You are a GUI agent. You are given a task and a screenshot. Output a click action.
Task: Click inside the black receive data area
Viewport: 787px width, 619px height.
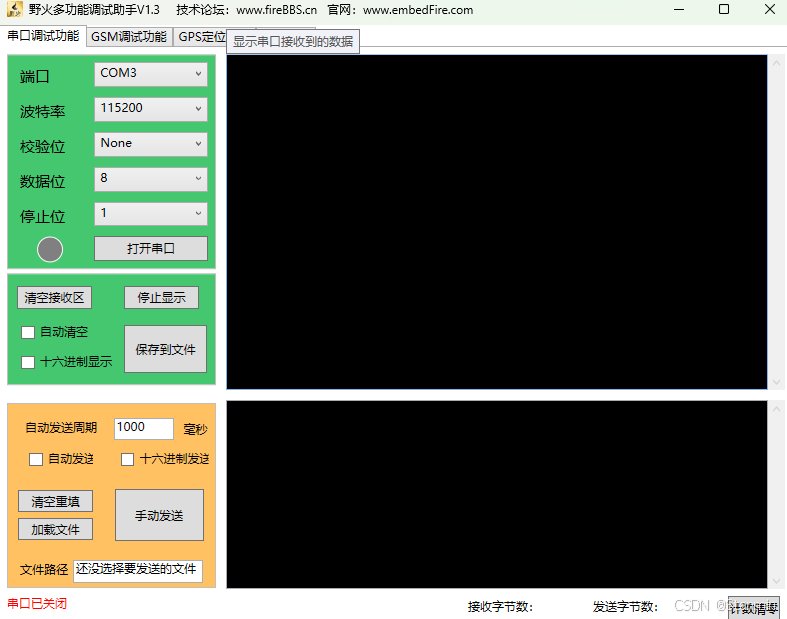[497, 222]
